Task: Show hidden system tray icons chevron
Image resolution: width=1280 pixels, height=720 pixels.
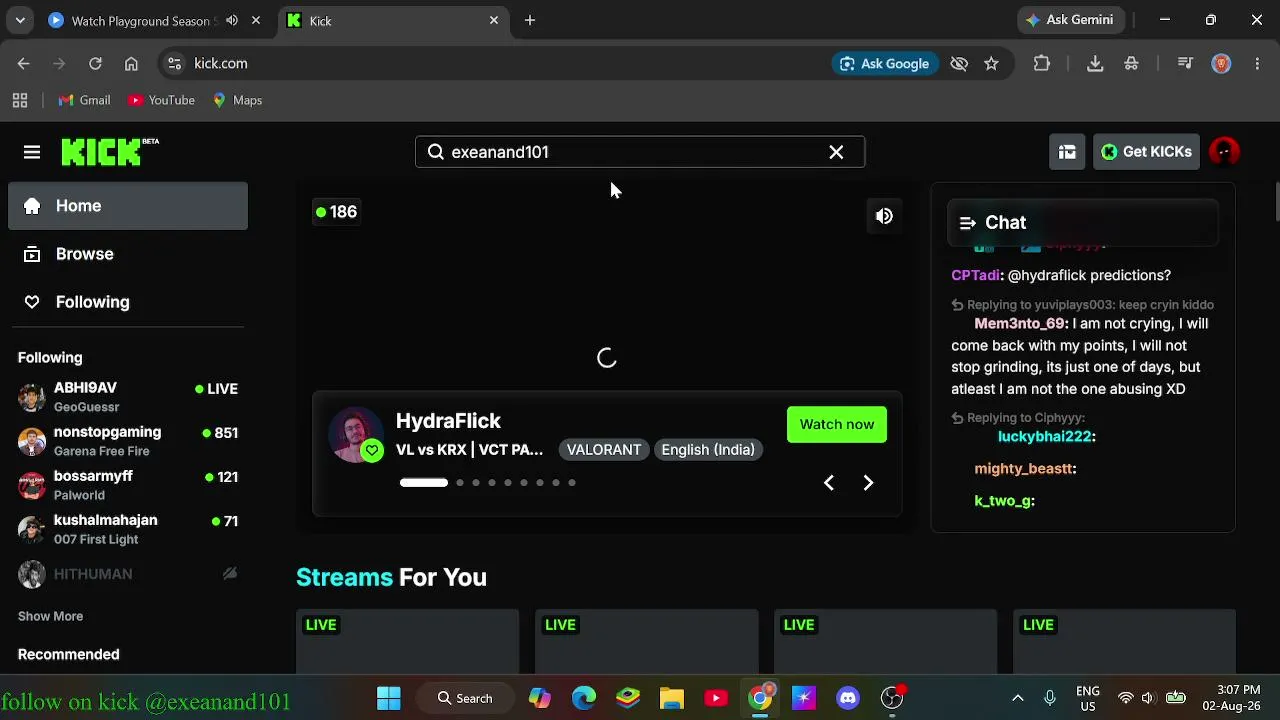Action: 1018,698
